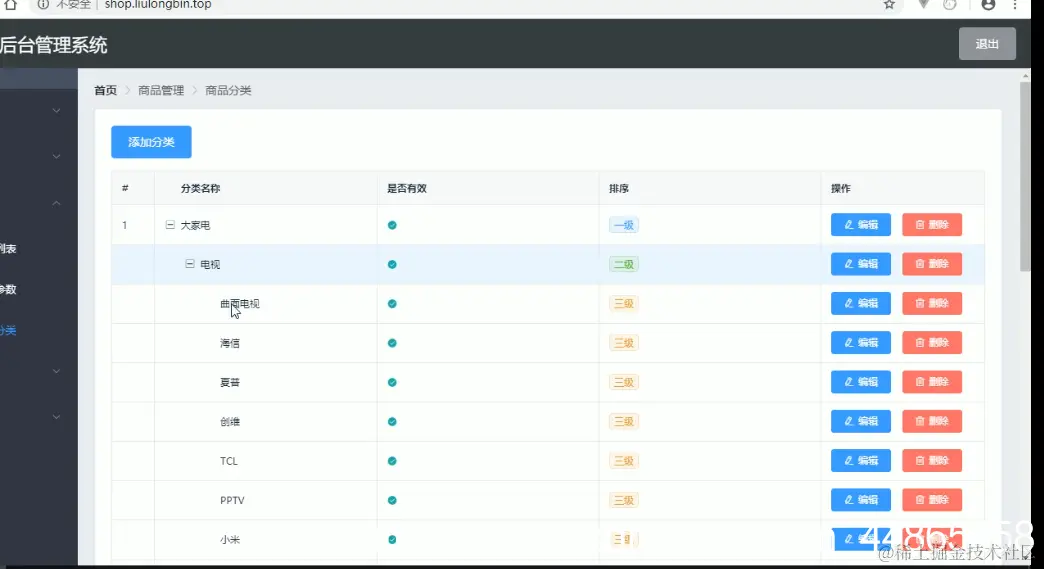The height and width of the screenshot is (569, 1044).
Task: Click the valid check icon for 电视
Action: 392,264
